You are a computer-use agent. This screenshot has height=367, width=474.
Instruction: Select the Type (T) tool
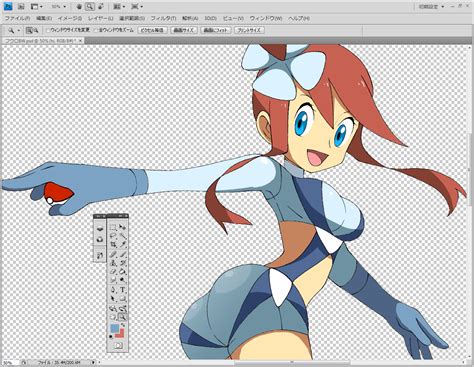(x=123, y=289)
